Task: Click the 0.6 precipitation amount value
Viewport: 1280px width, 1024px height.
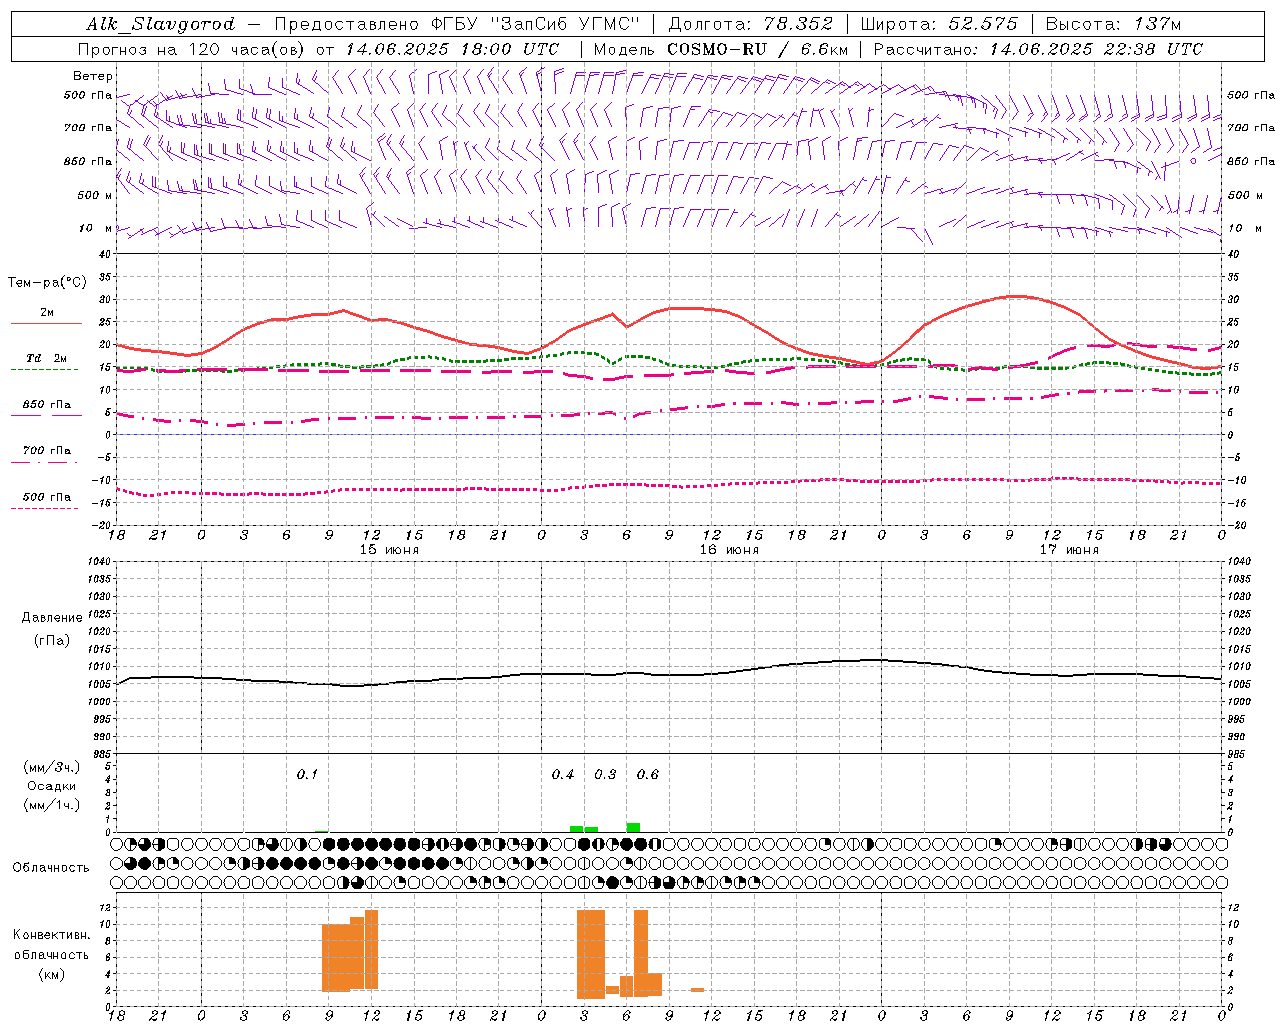Action: tap(648, 775)
